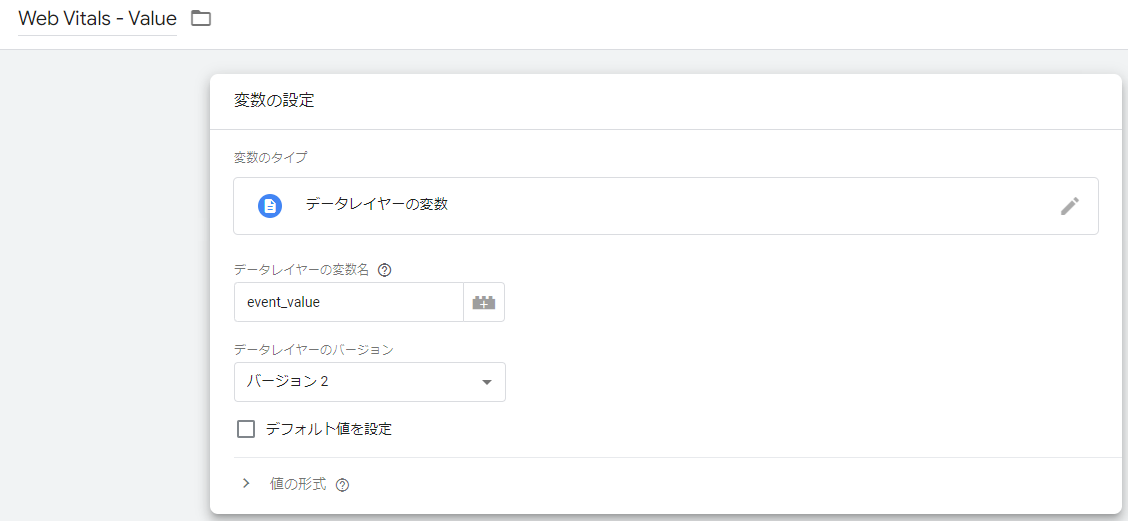
Task: Click the データレイヤーのバージョン label
Action: point(313,349)
